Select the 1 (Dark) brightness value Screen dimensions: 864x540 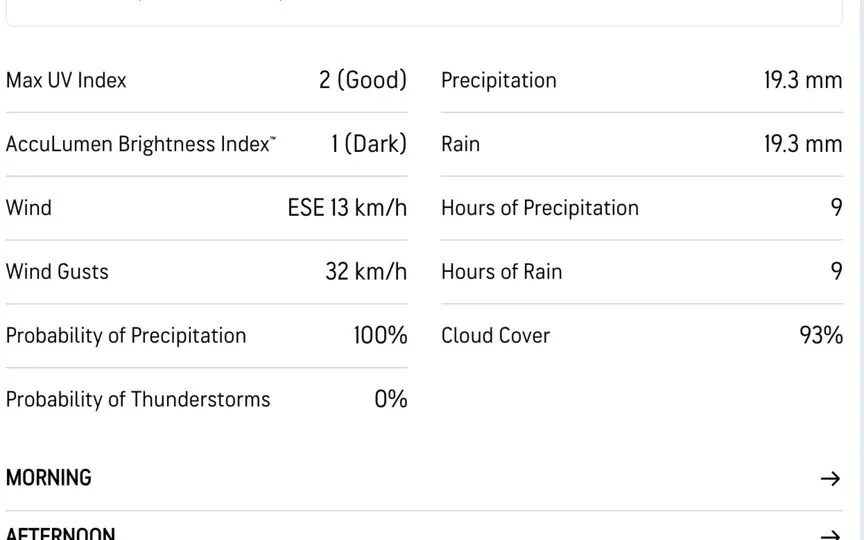(369, 144)
